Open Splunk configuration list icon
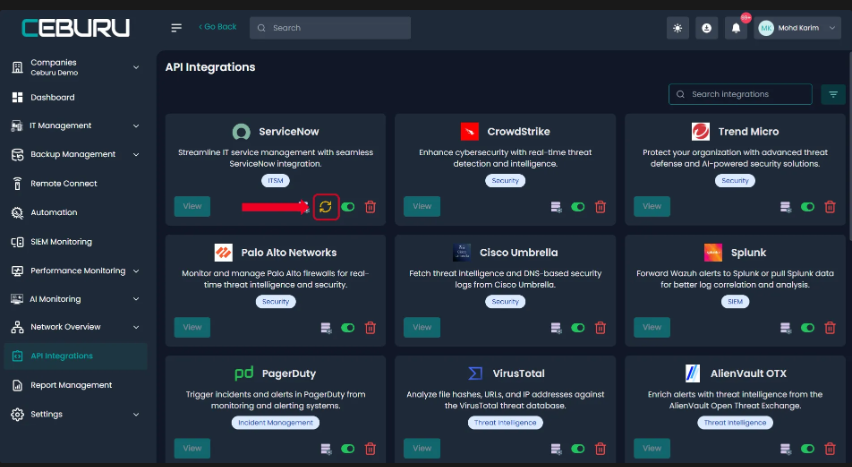 [x=785, y=328]
